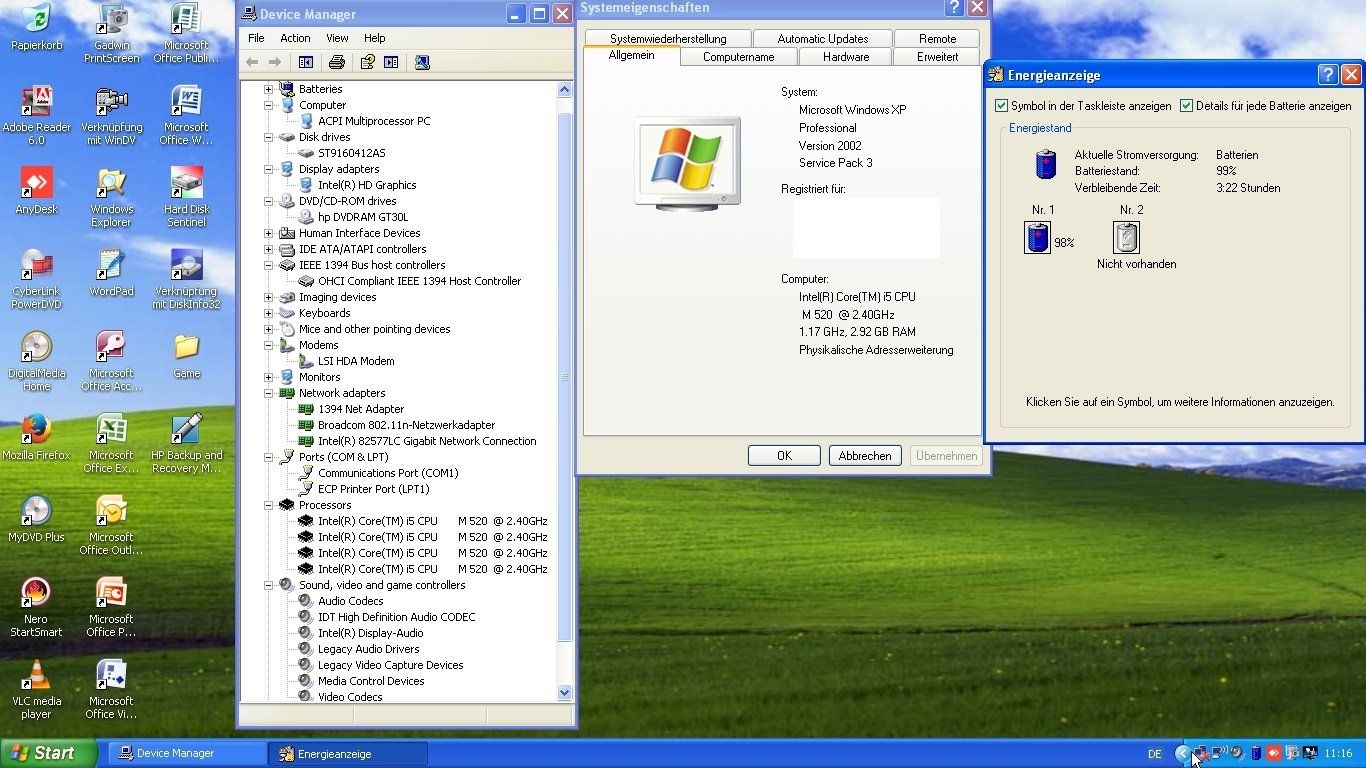Switch to the Remote tab
The width and height of the screenshot is (1366, 768).
click(x=937, y=38)
